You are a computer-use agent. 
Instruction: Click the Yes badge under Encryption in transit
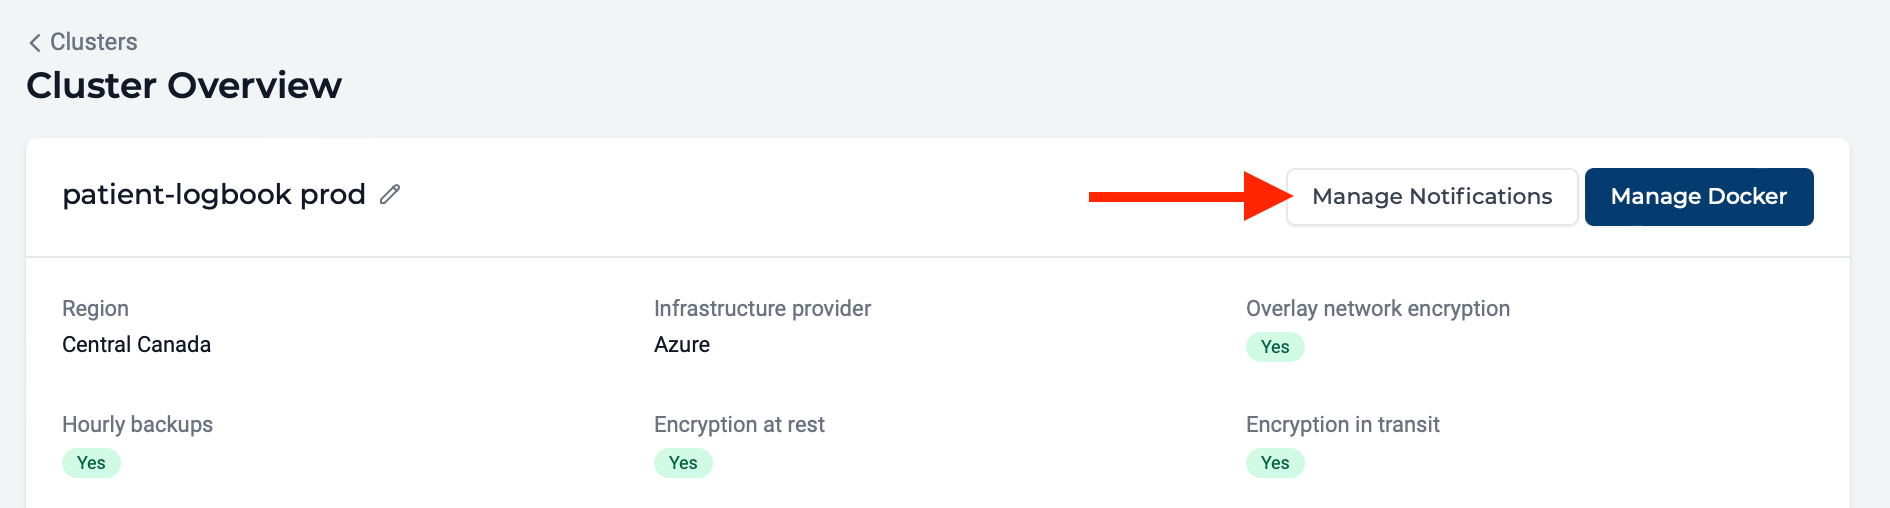pyautogui.click(x=1275, y=463)
